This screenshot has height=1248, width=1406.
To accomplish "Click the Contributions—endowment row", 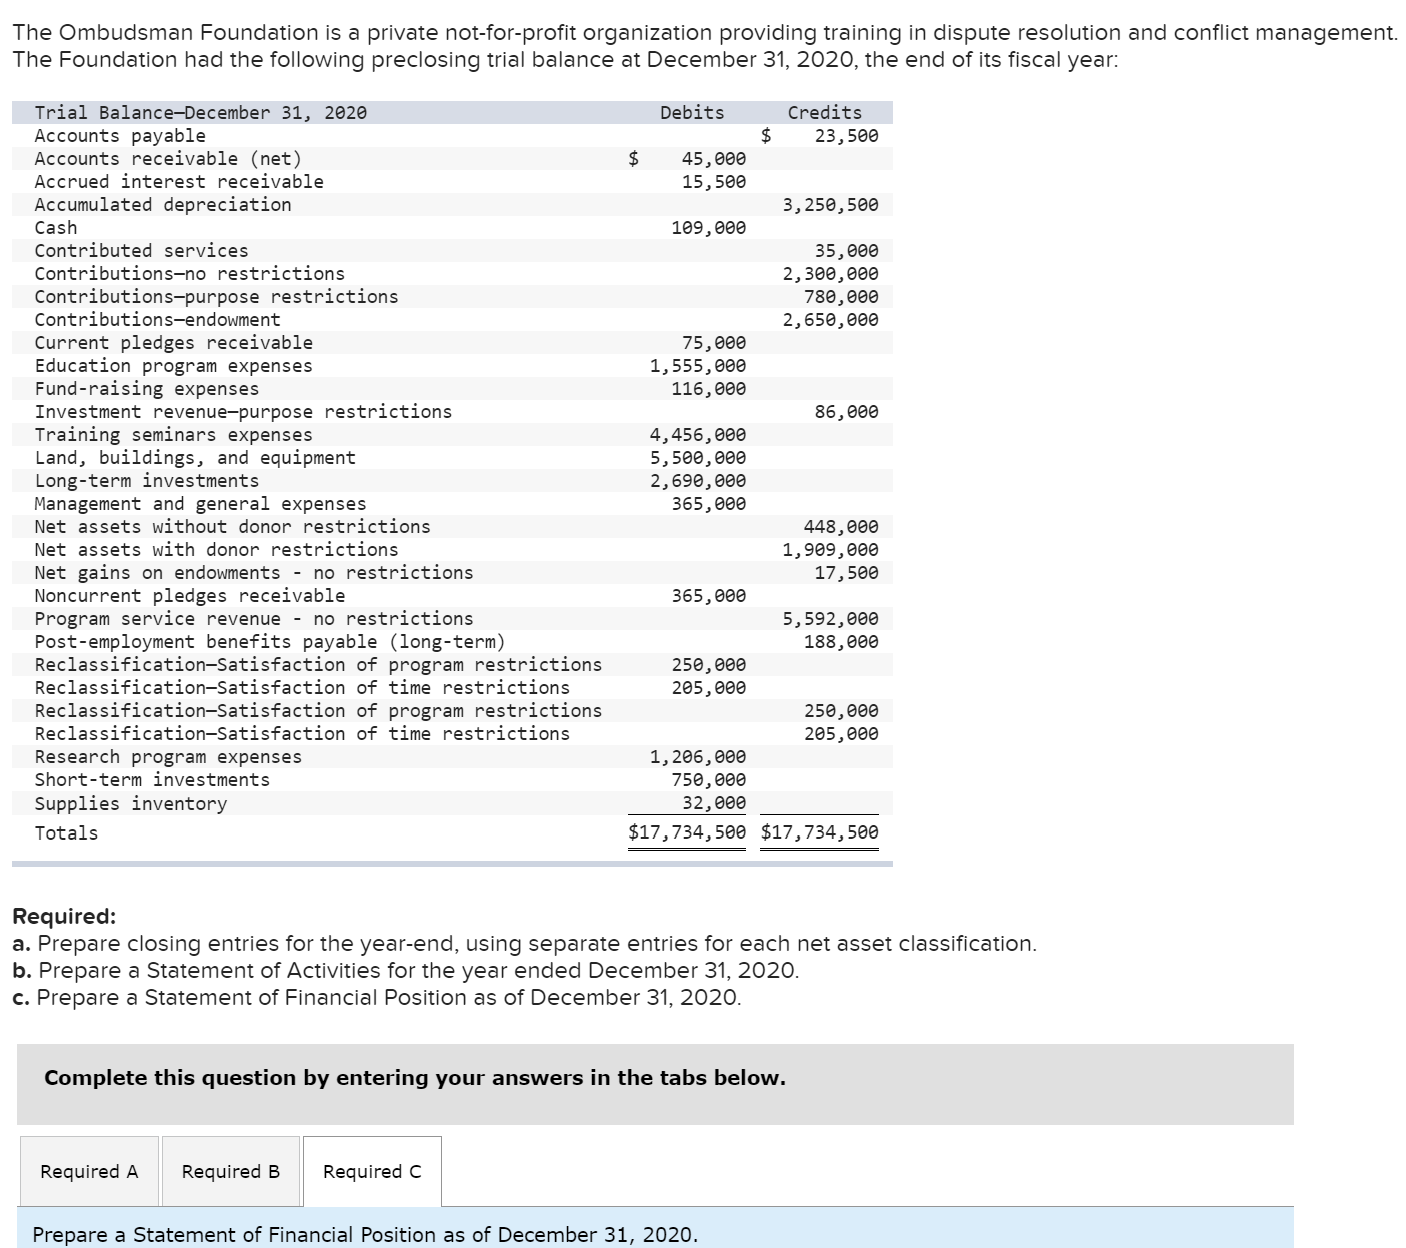I will click(x=158, y=319).
